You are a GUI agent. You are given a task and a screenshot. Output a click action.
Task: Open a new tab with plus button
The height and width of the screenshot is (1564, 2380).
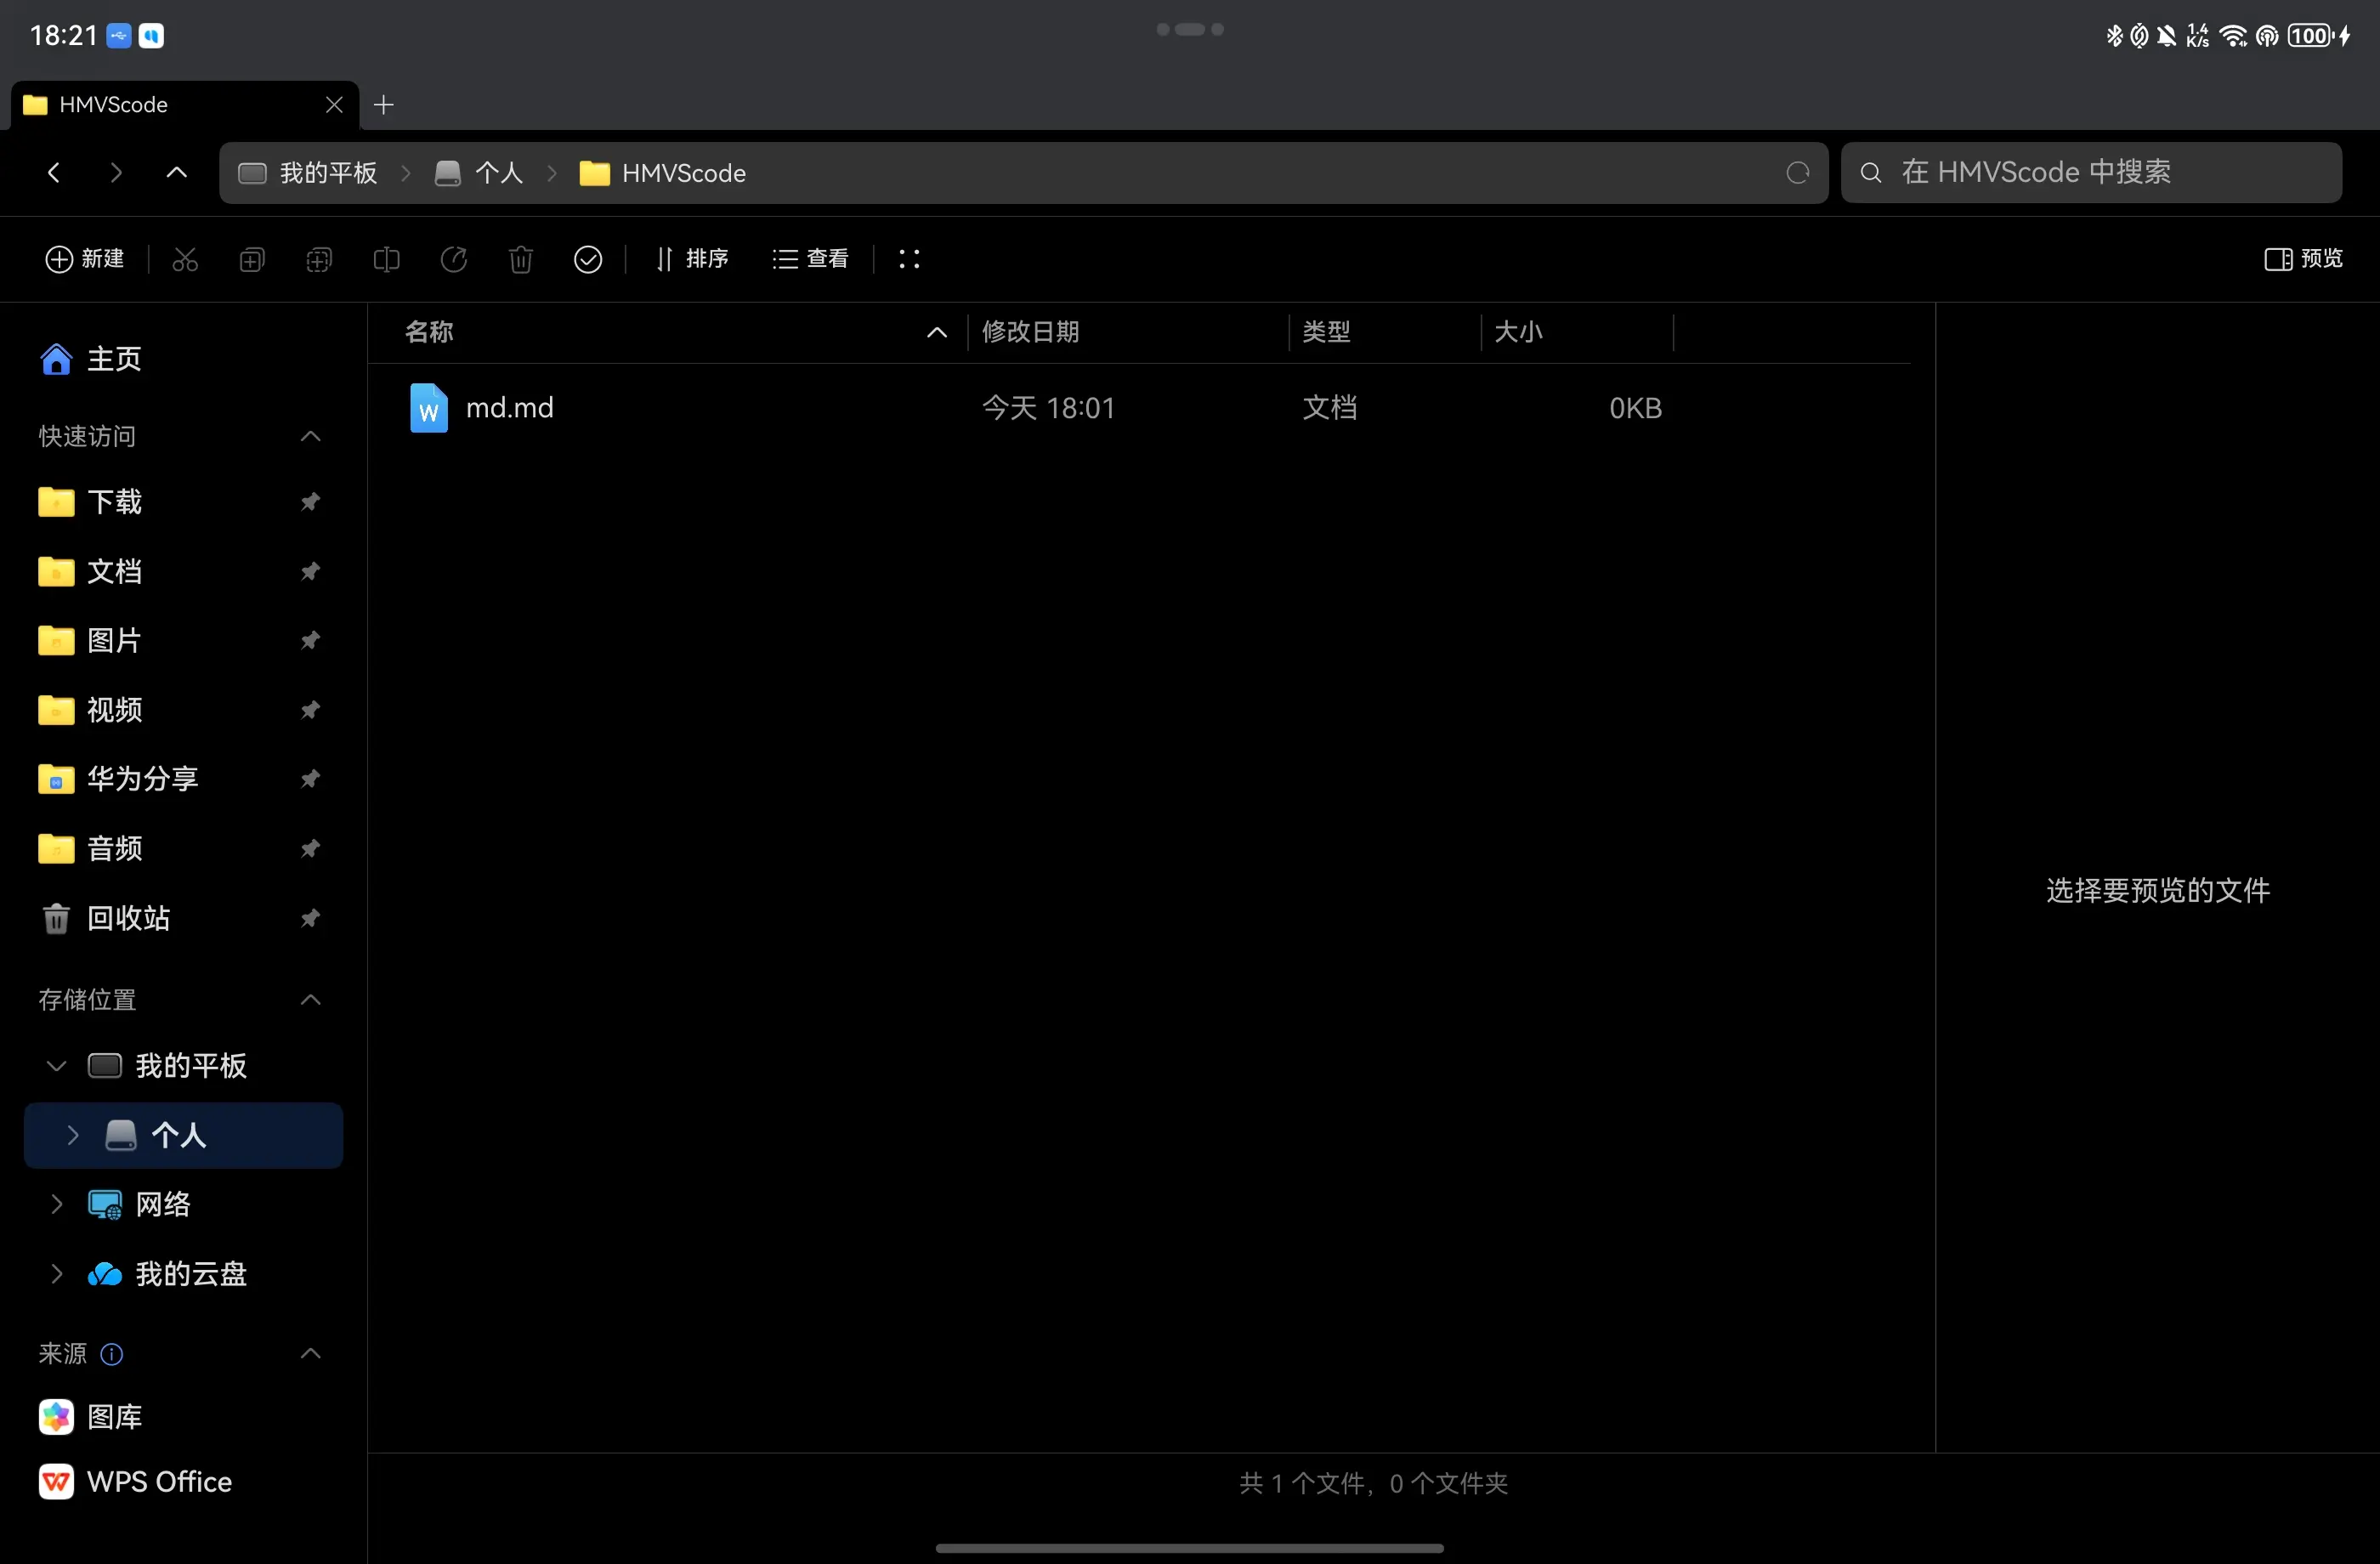coord(384,105)
